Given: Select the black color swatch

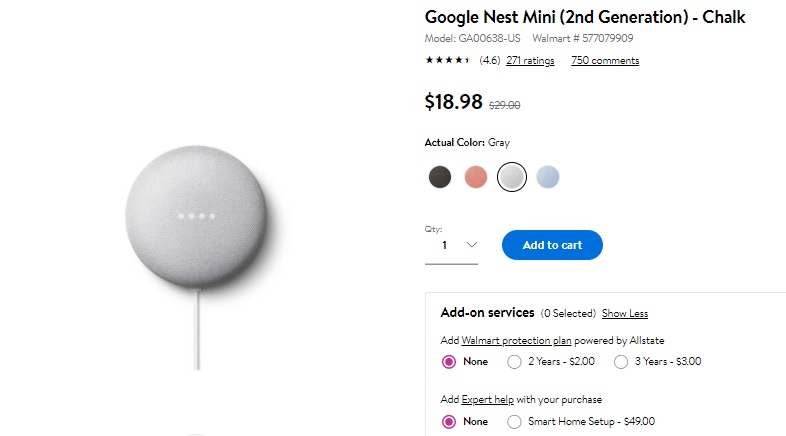Looking at the screenshot, I should (440, 177).
